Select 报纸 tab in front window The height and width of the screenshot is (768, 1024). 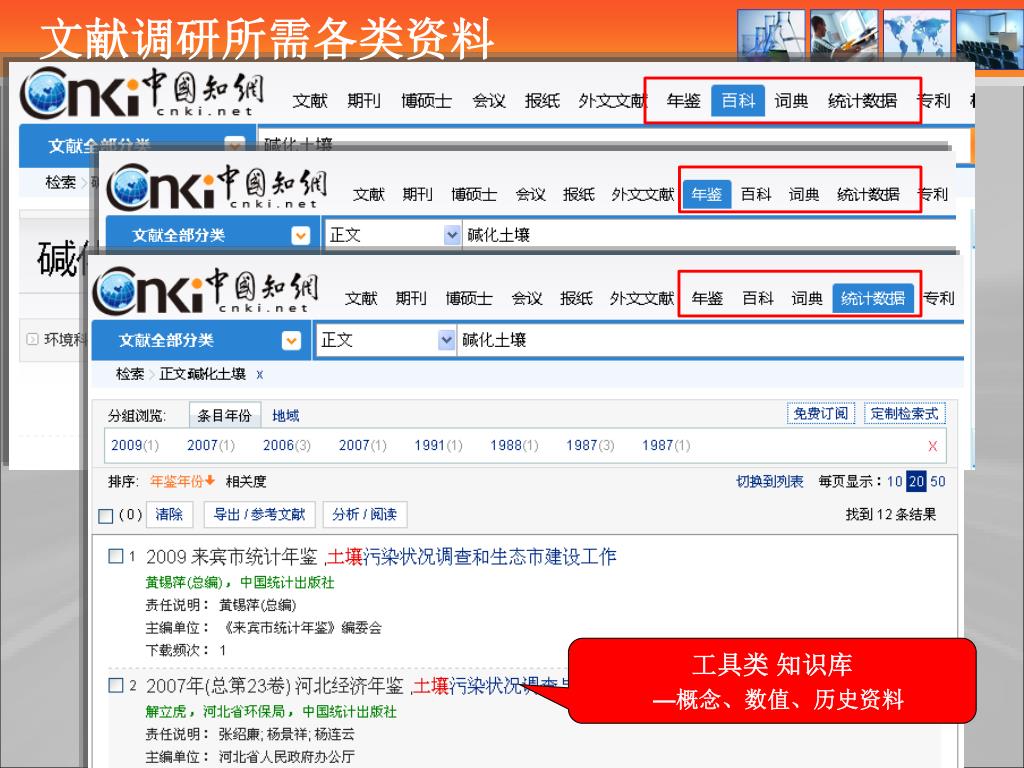576,298
